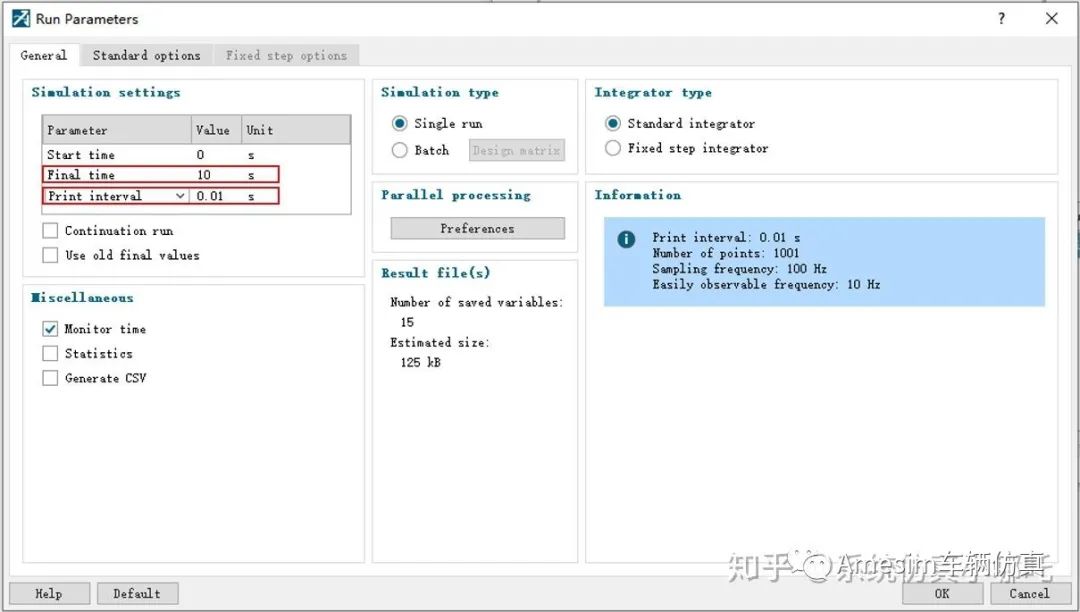Click the blue info icon in the Information panel
The width and height of the screenshot is (1080, 612).
[624, 237]
